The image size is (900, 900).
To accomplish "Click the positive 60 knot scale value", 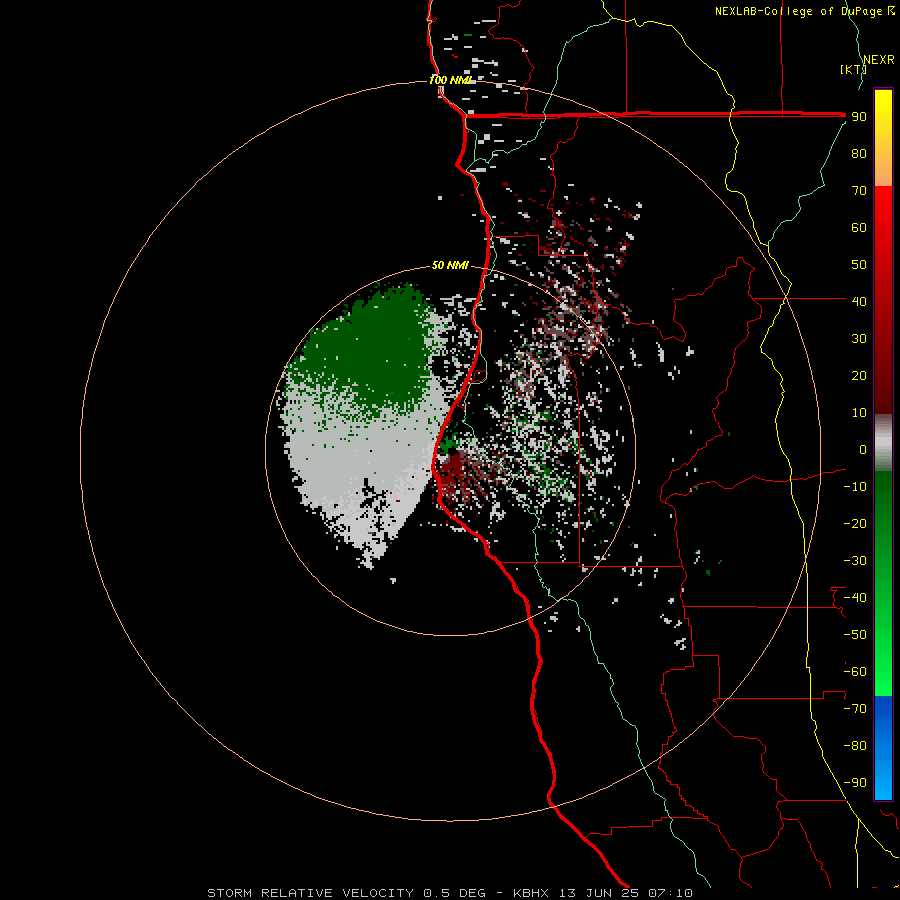I will pos(859,227).
